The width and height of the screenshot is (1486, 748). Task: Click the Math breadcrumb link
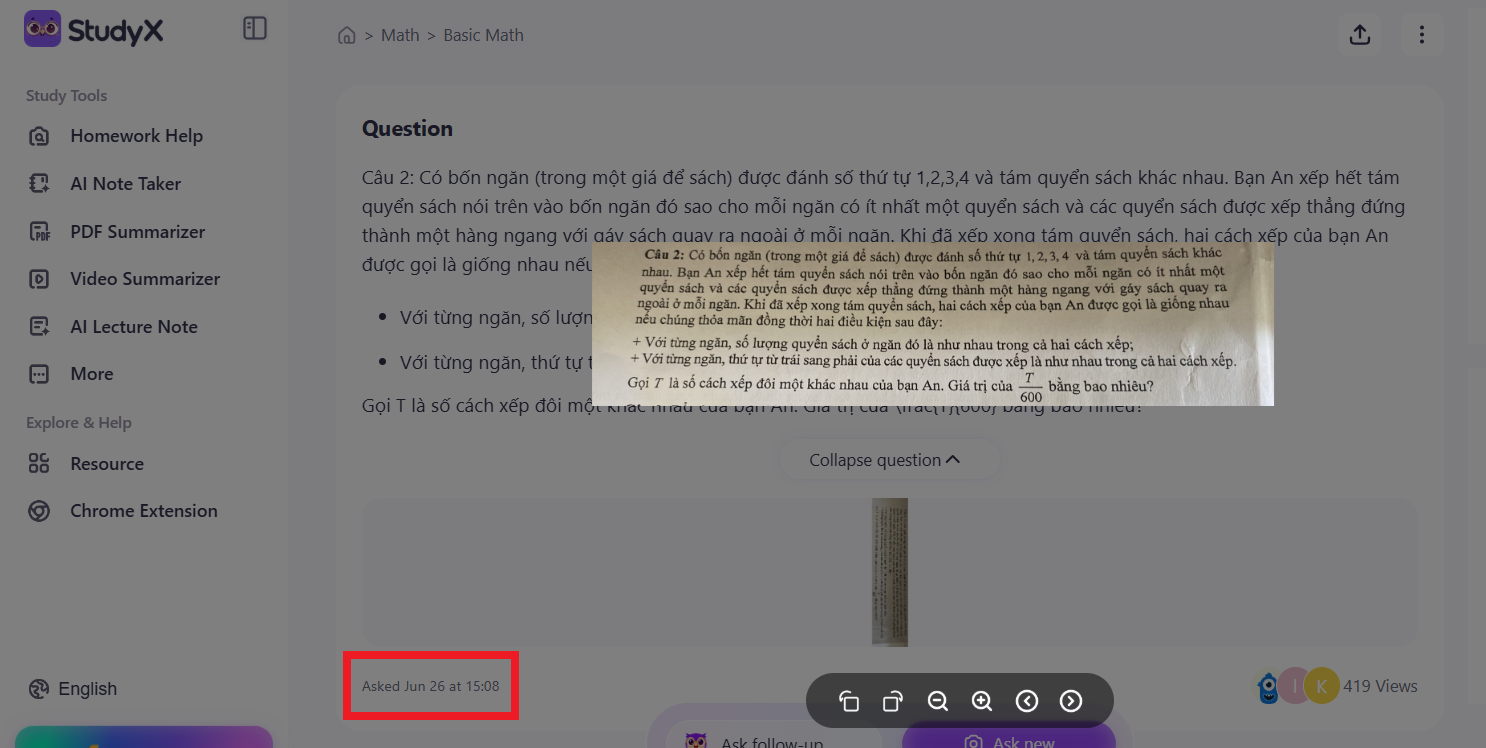(400, 36)
